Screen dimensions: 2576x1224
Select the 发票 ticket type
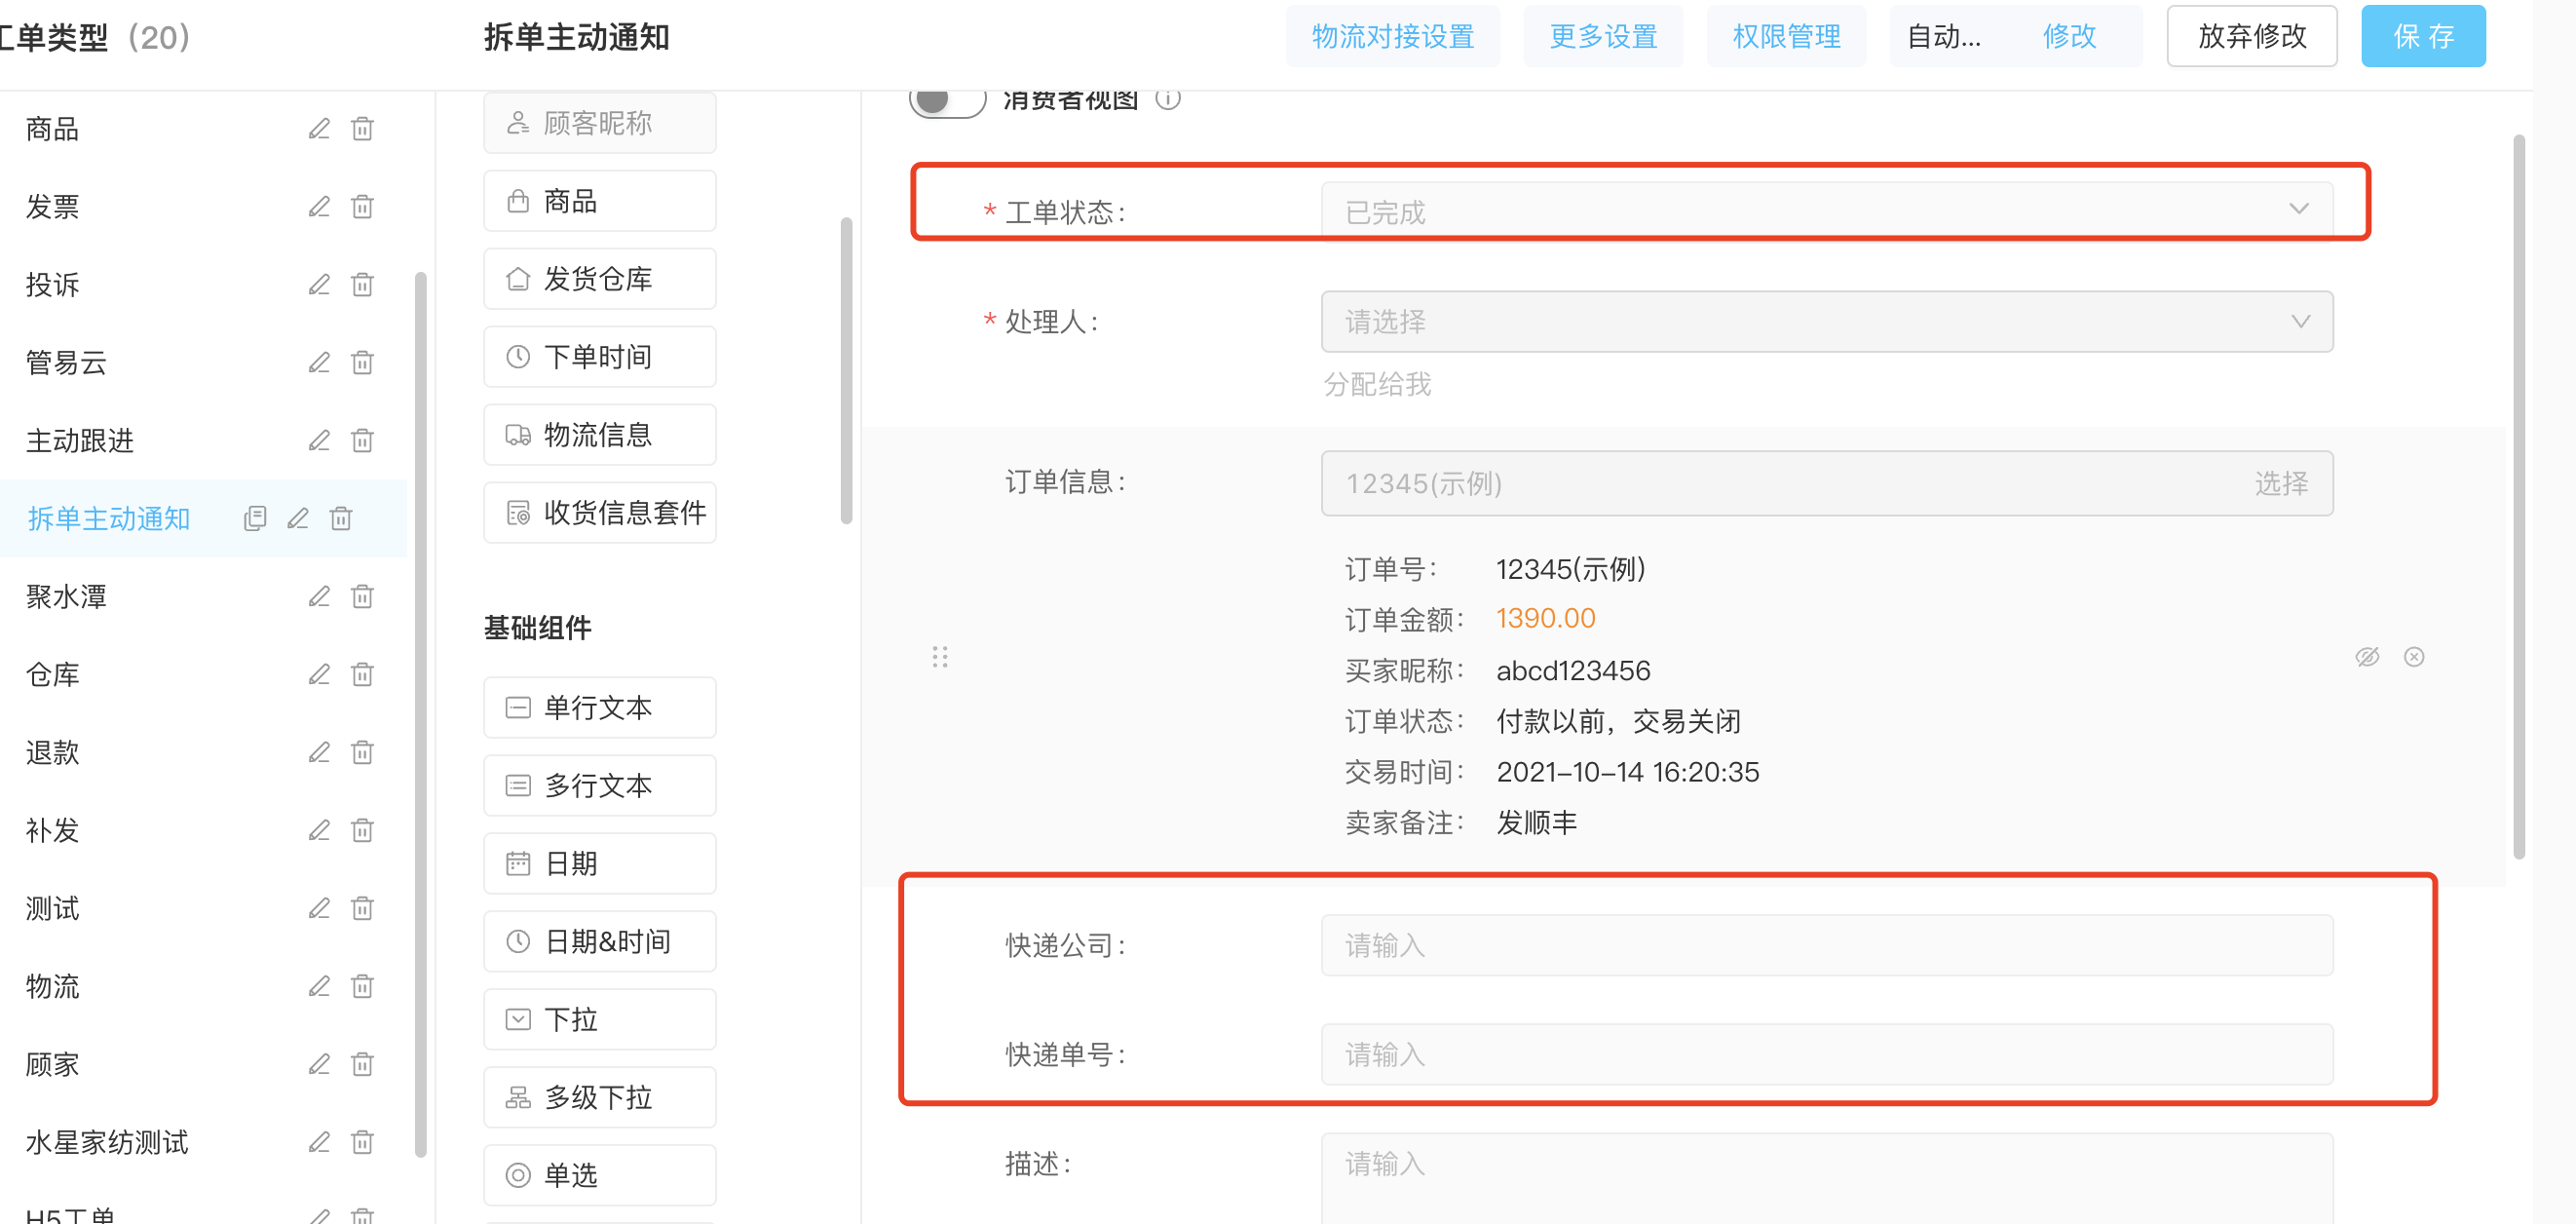click(52, 207)
